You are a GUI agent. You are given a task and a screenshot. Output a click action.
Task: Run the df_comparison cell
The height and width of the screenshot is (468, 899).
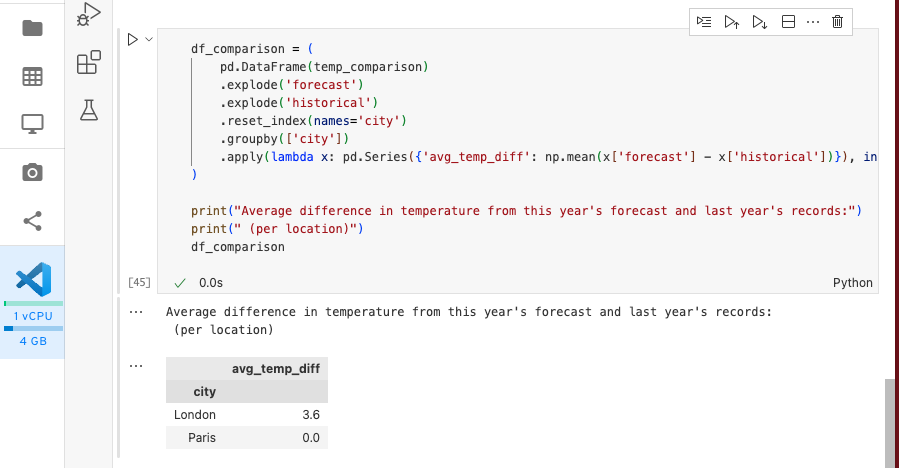coord(132,39)
